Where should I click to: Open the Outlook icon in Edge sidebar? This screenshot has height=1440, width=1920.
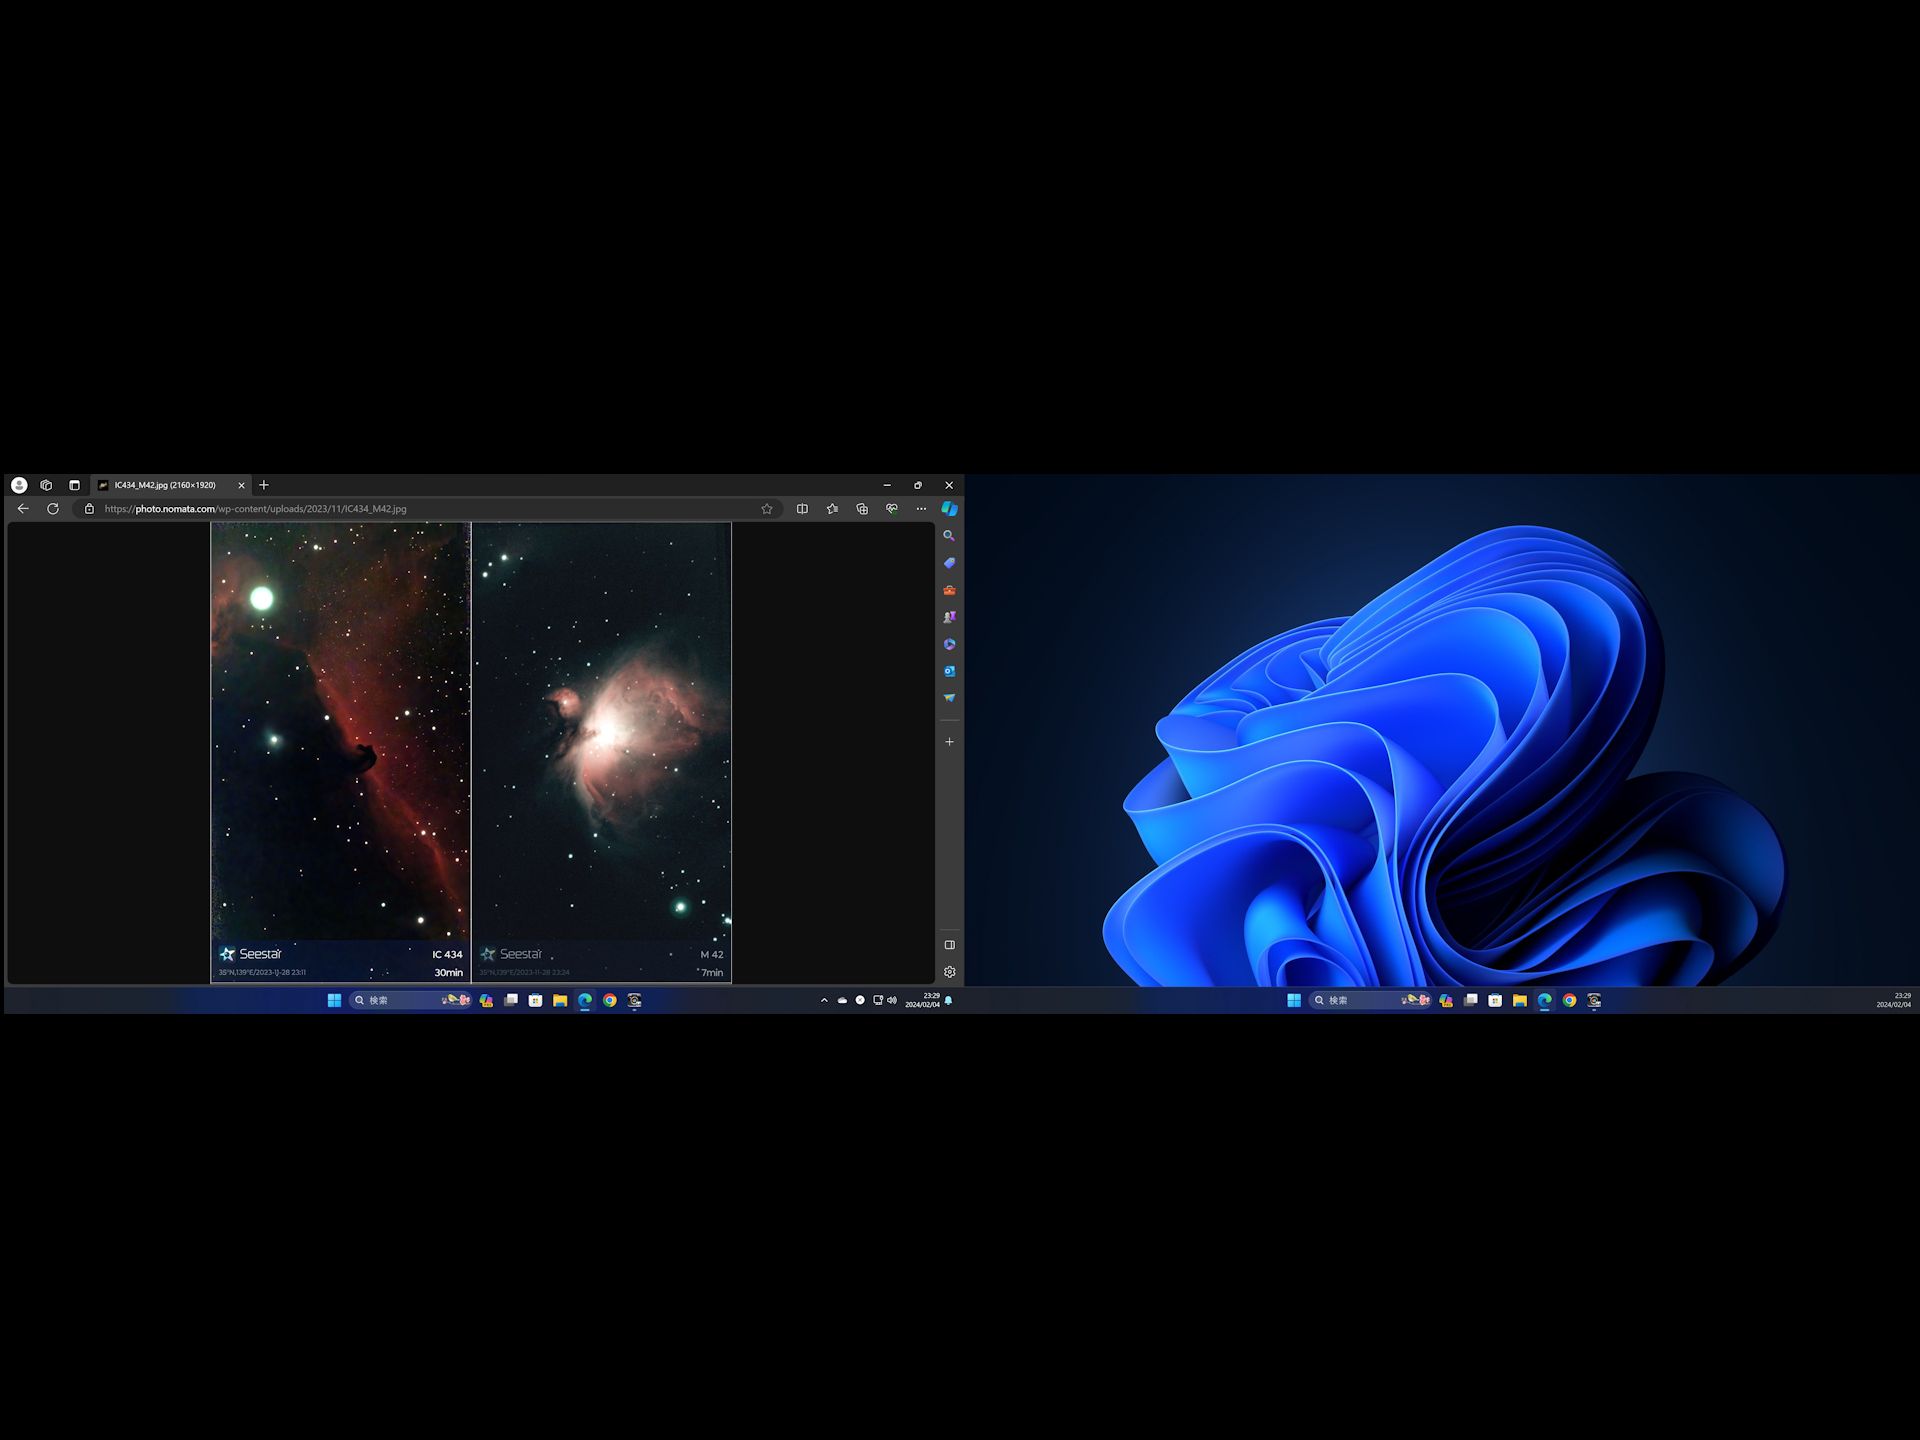[949, 671]
